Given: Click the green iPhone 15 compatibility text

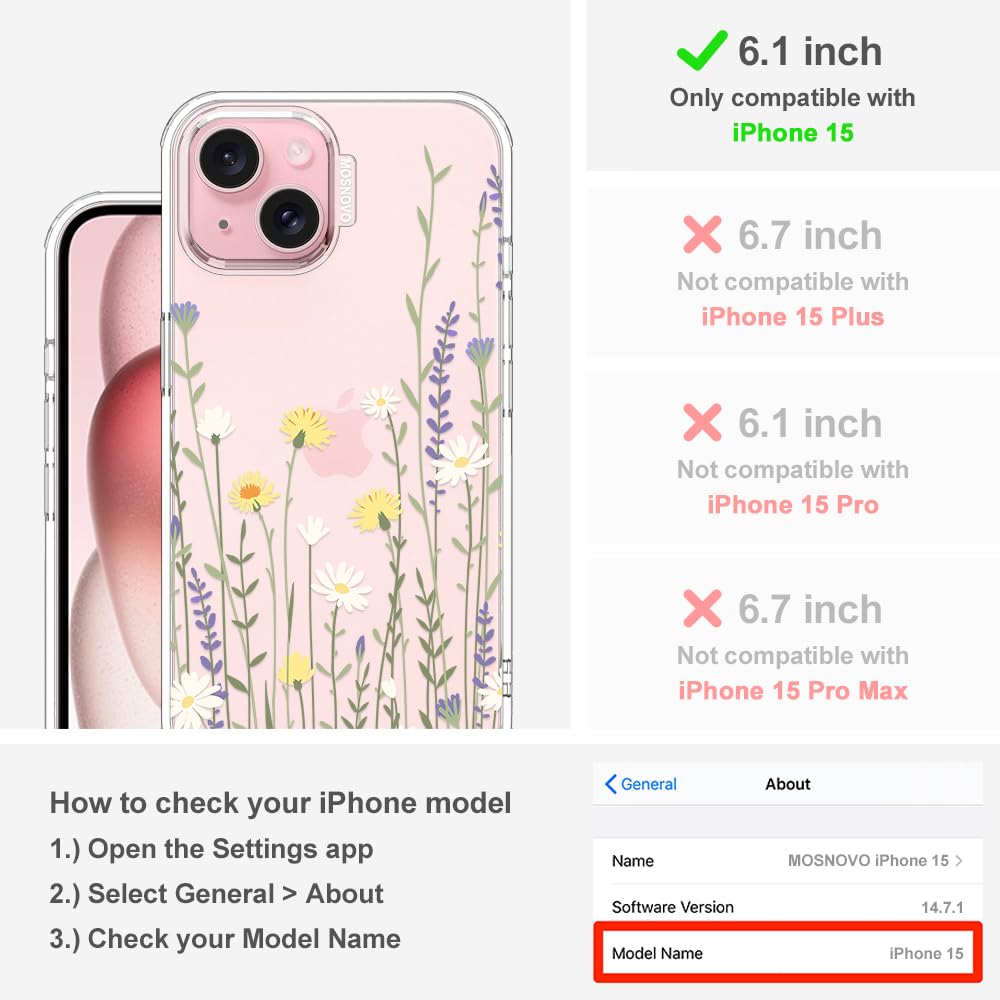Looking at the screenshot, I should [793, 133].
